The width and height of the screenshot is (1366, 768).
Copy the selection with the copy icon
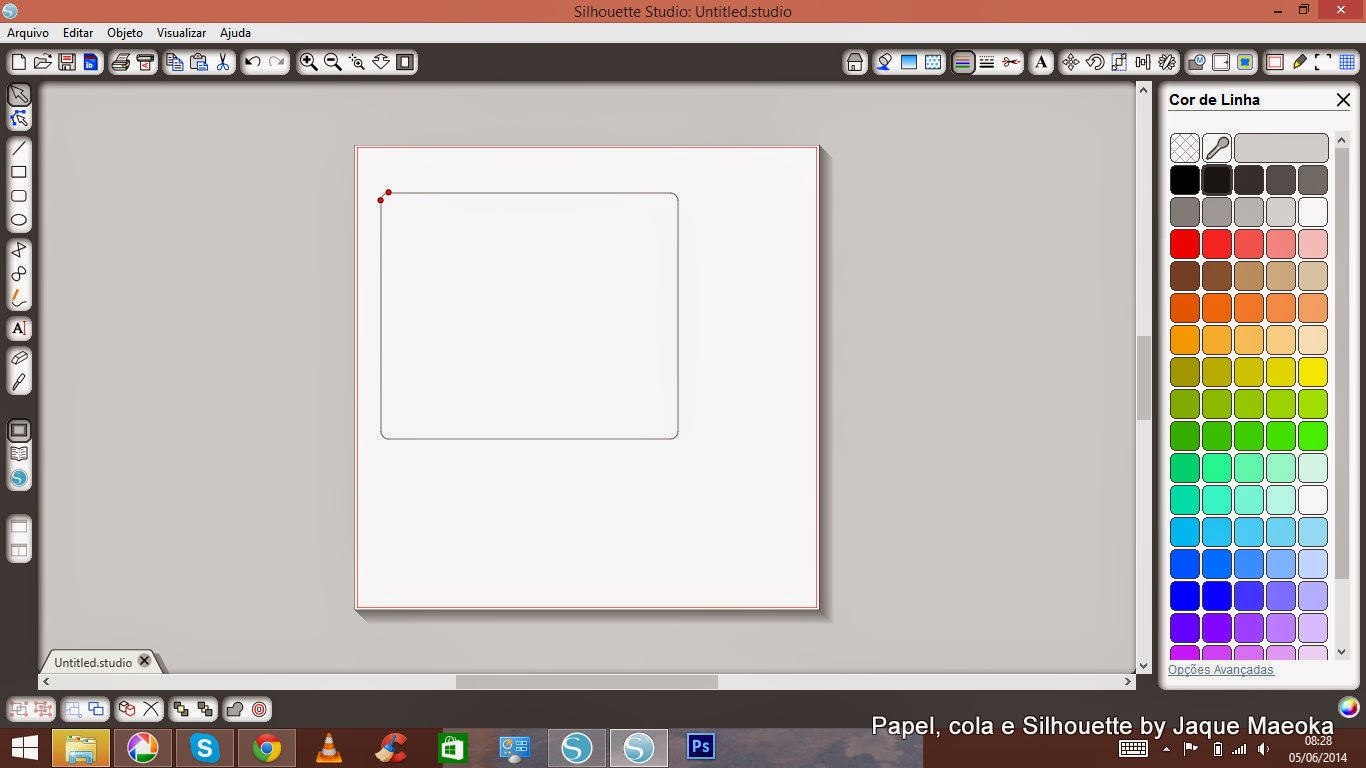point(175,62)
